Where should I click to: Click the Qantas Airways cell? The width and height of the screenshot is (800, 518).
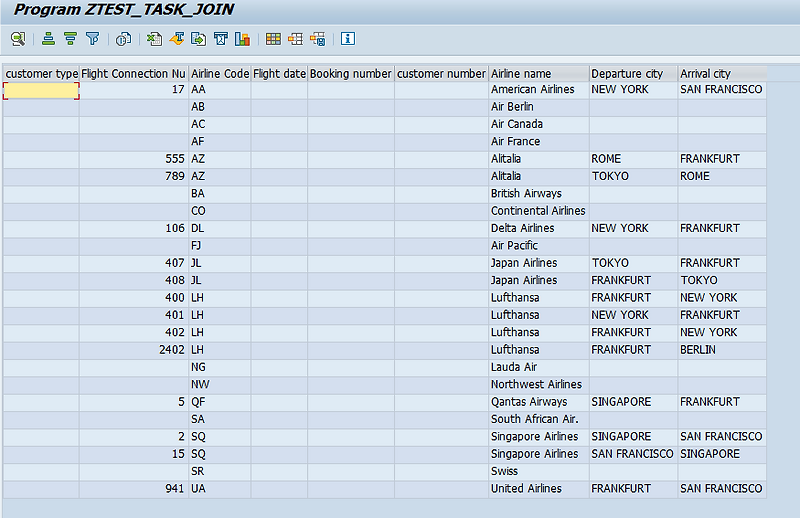click(539, 402)
